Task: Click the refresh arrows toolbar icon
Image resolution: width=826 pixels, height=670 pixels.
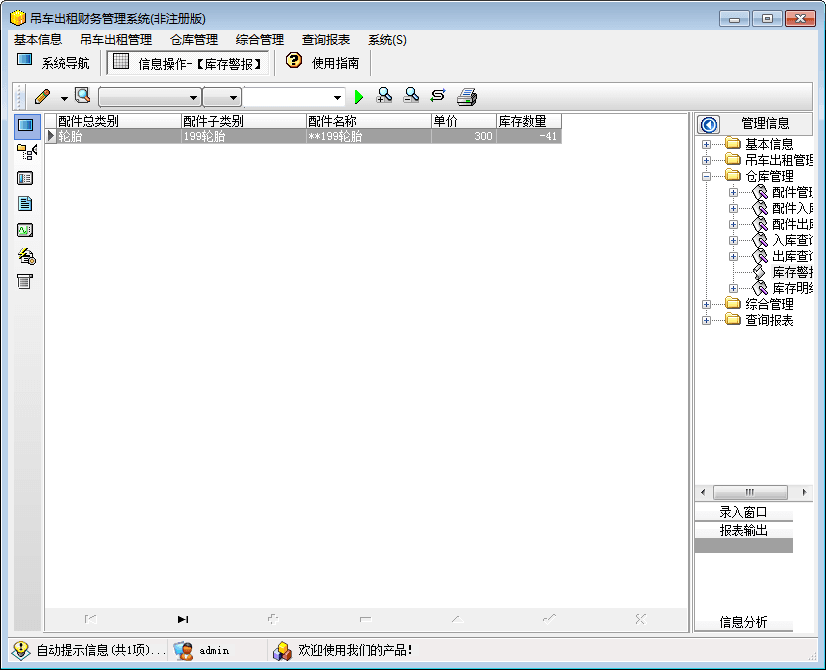Action: coord(437,96)
